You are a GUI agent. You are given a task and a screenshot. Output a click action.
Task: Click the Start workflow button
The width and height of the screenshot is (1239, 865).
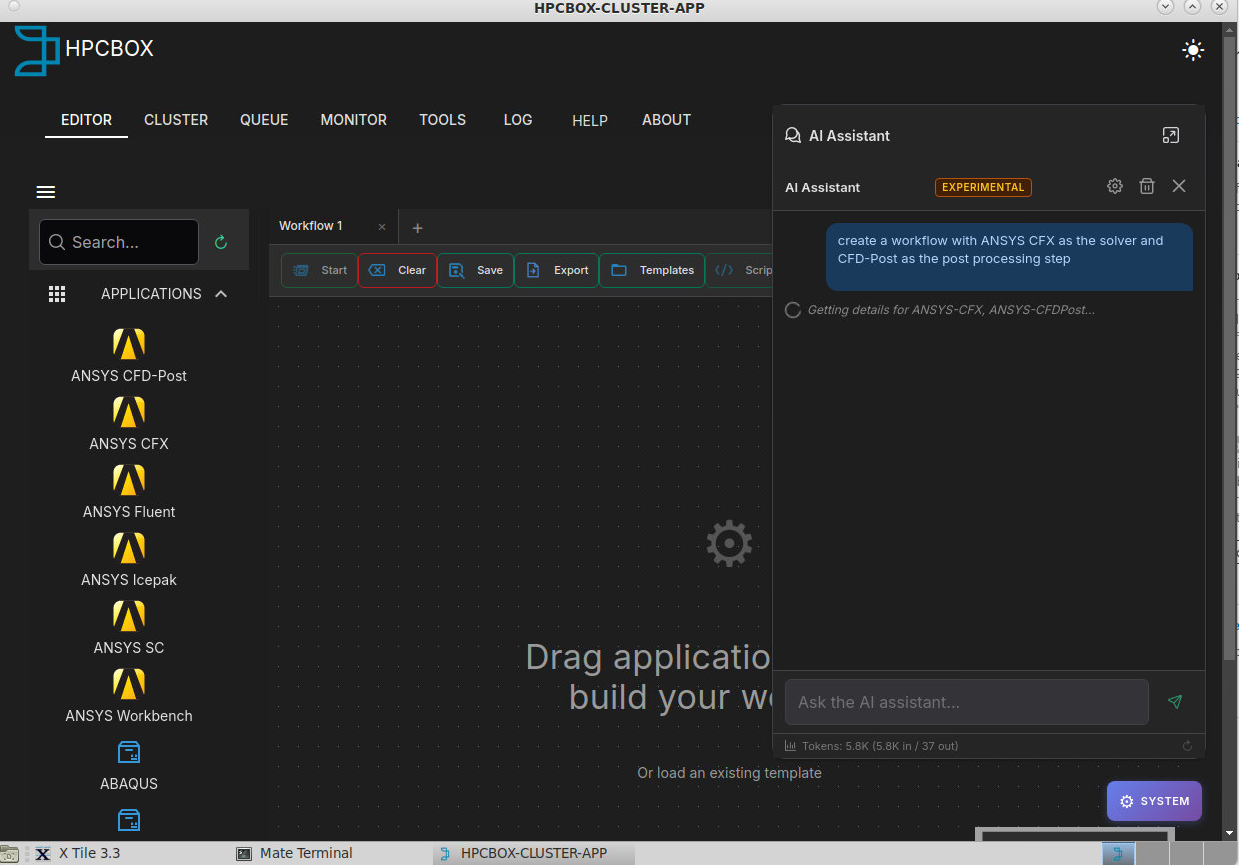point(320,270)
